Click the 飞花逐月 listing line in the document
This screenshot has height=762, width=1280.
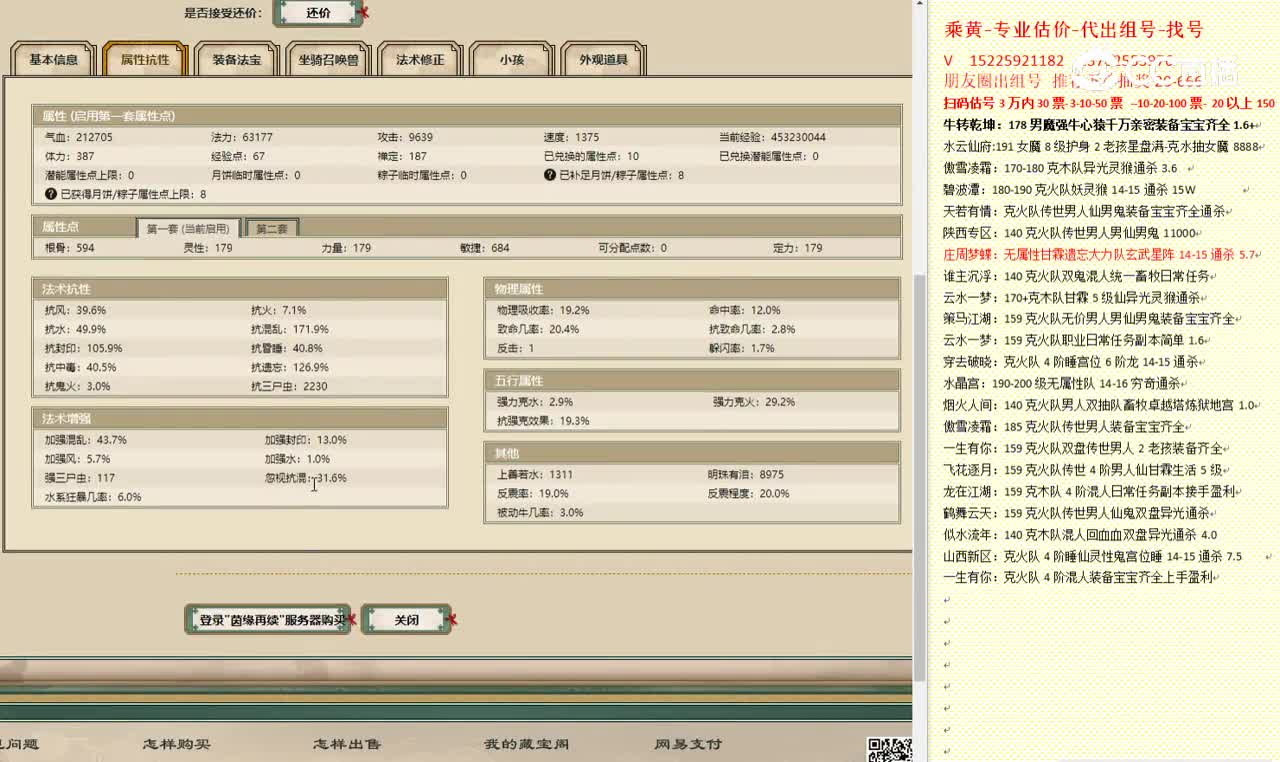click(1087, 470)
